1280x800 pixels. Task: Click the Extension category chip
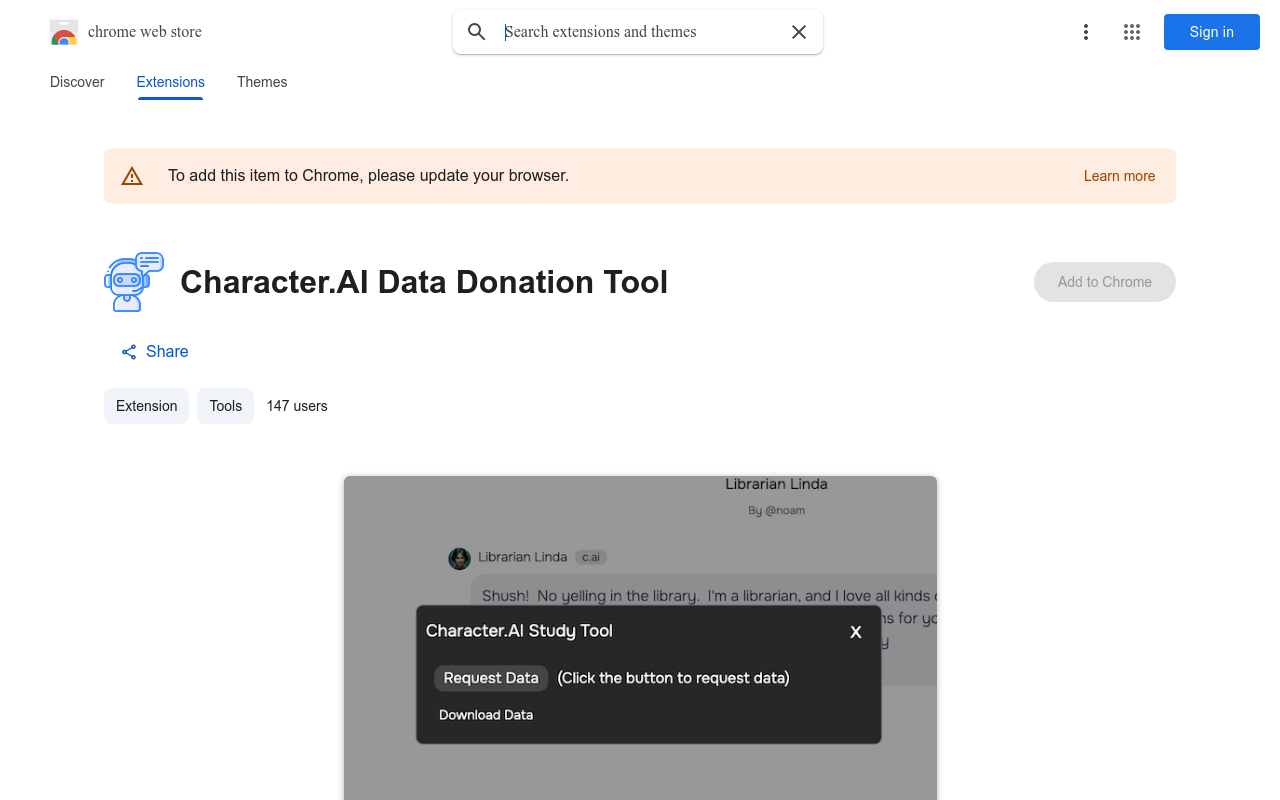click(x=146, y=406)
